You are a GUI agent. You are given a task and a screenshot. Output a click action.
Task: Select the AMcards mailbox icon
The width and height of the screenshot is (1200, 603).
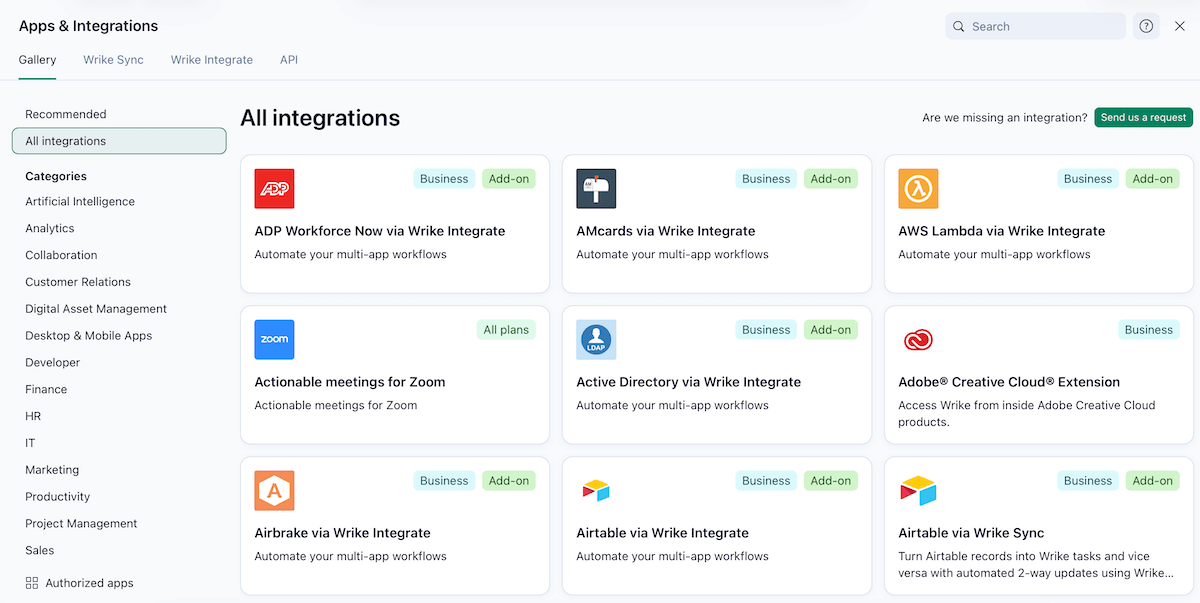pos(596,188)
